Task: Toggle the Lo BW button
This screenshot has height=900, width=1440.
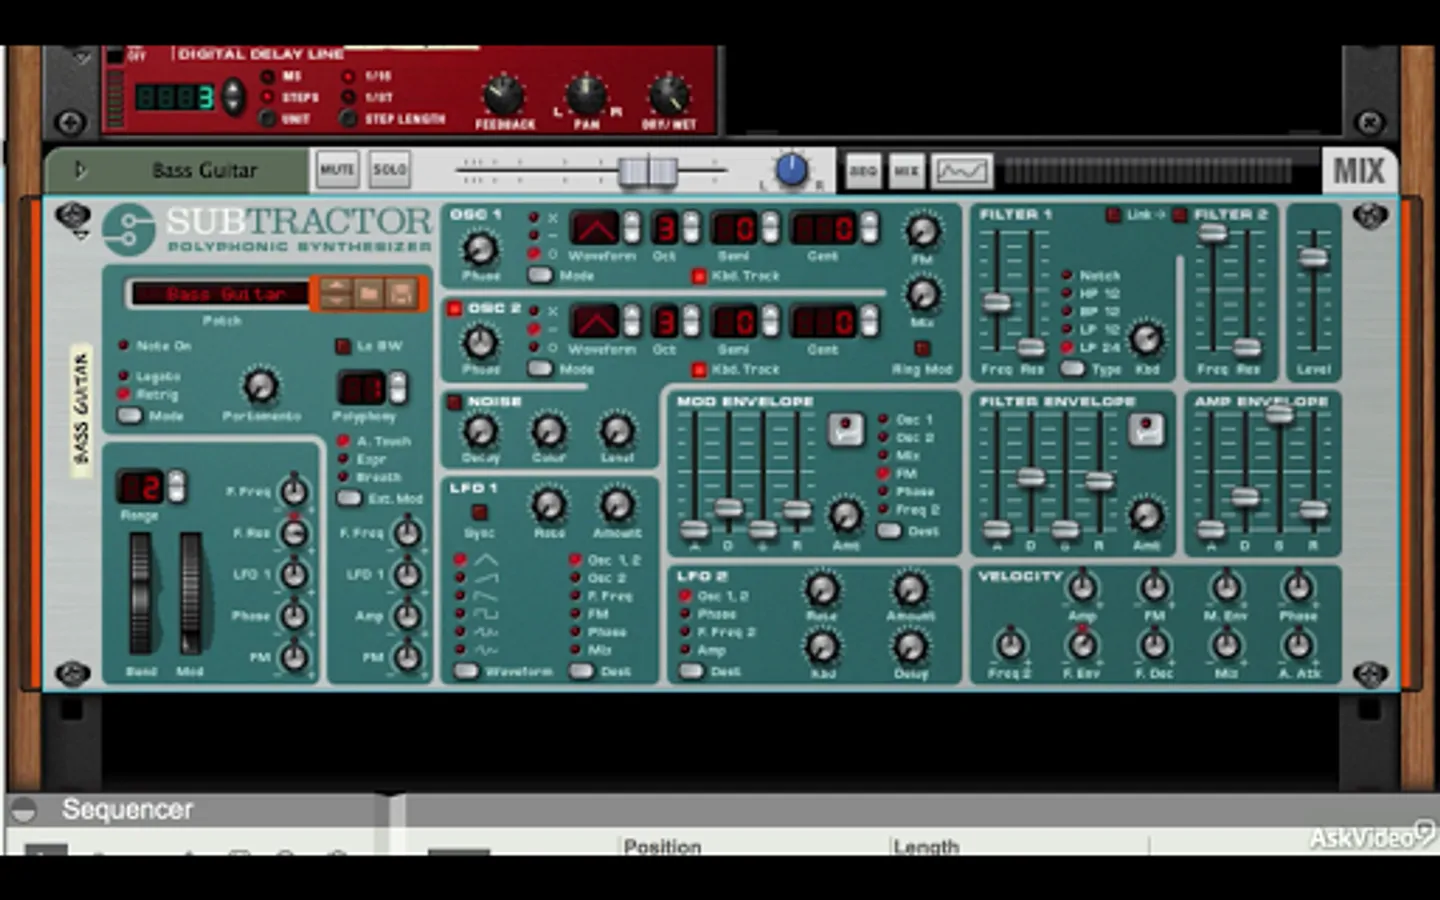Action: [343, 346]
